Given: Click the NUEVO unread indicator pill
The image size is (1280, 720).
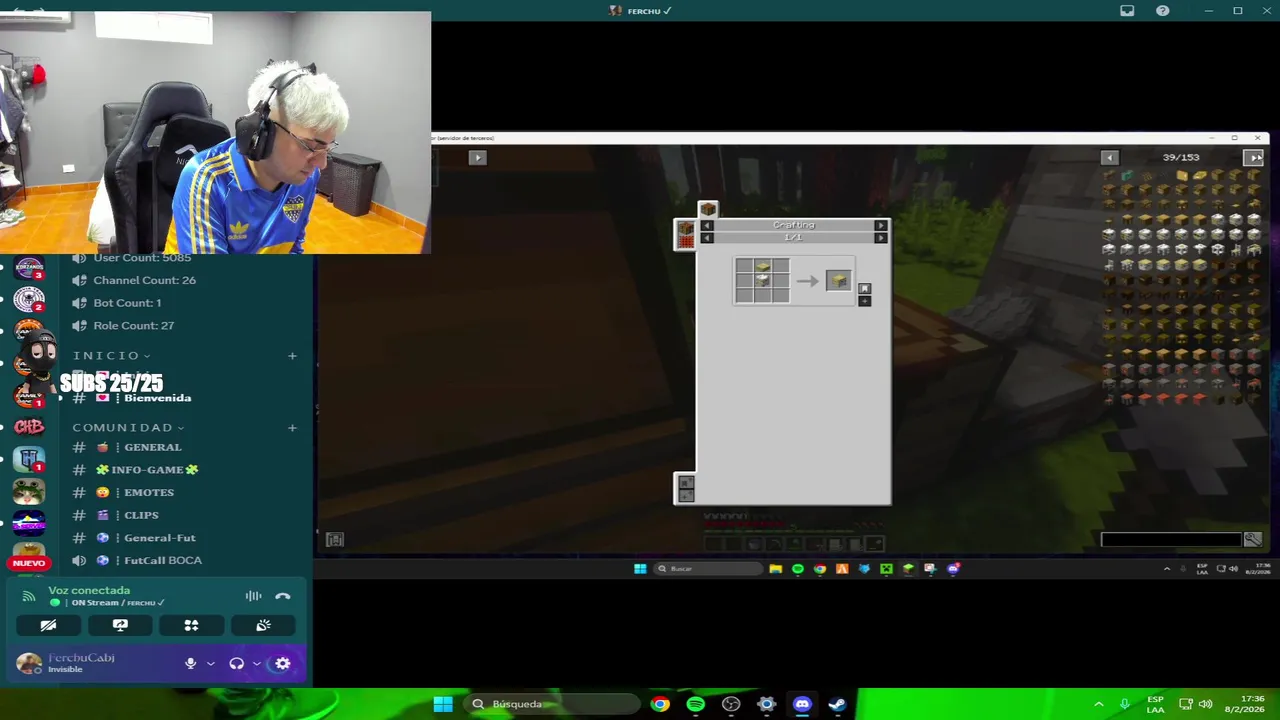Looking at the screenshot, I should click(29, 563).
